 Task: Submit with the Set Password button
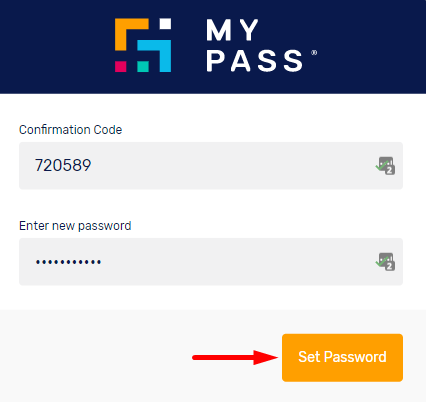point(342,357)
